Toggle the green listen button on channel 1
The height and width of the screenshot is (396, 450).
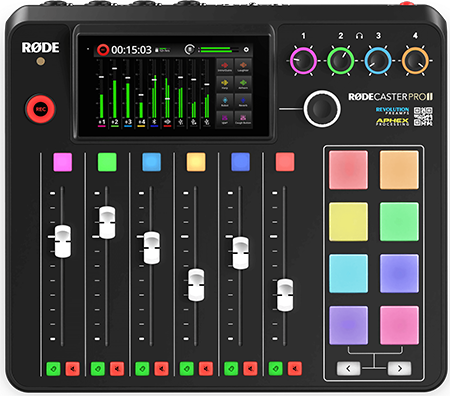pyautogui.click(x=53, y=369)
